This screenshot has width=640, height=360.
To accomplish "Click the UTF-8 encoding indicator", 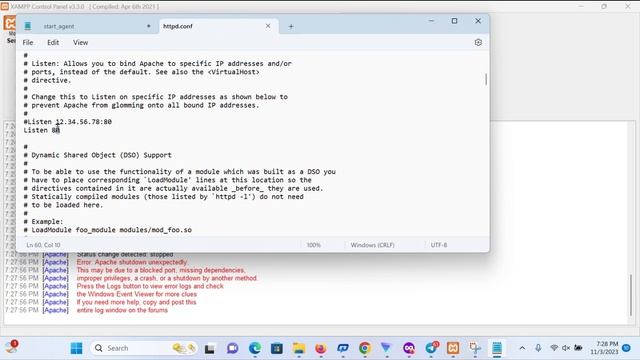I will (439, 245).
